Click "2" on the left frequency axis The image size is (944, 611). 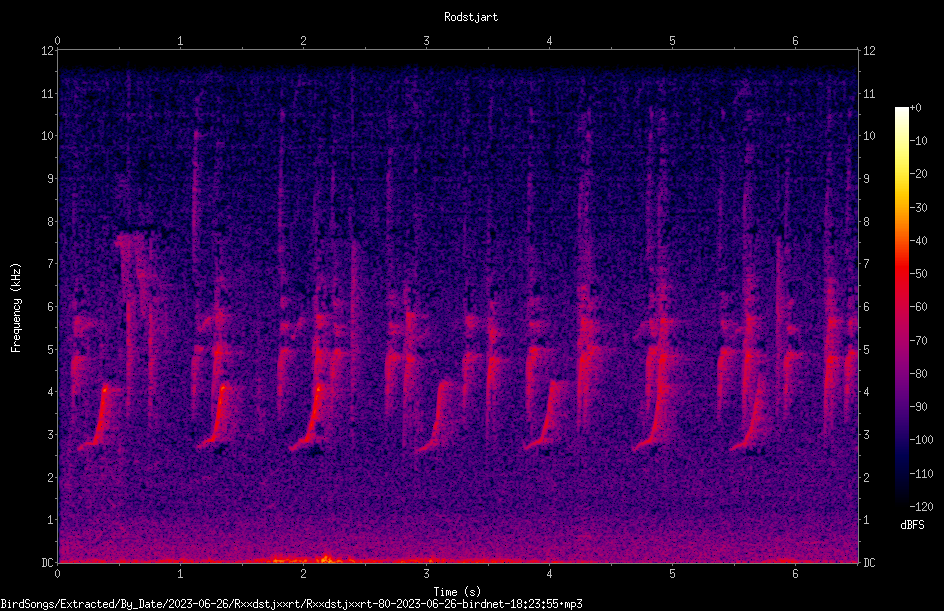[x=50, y=477]
